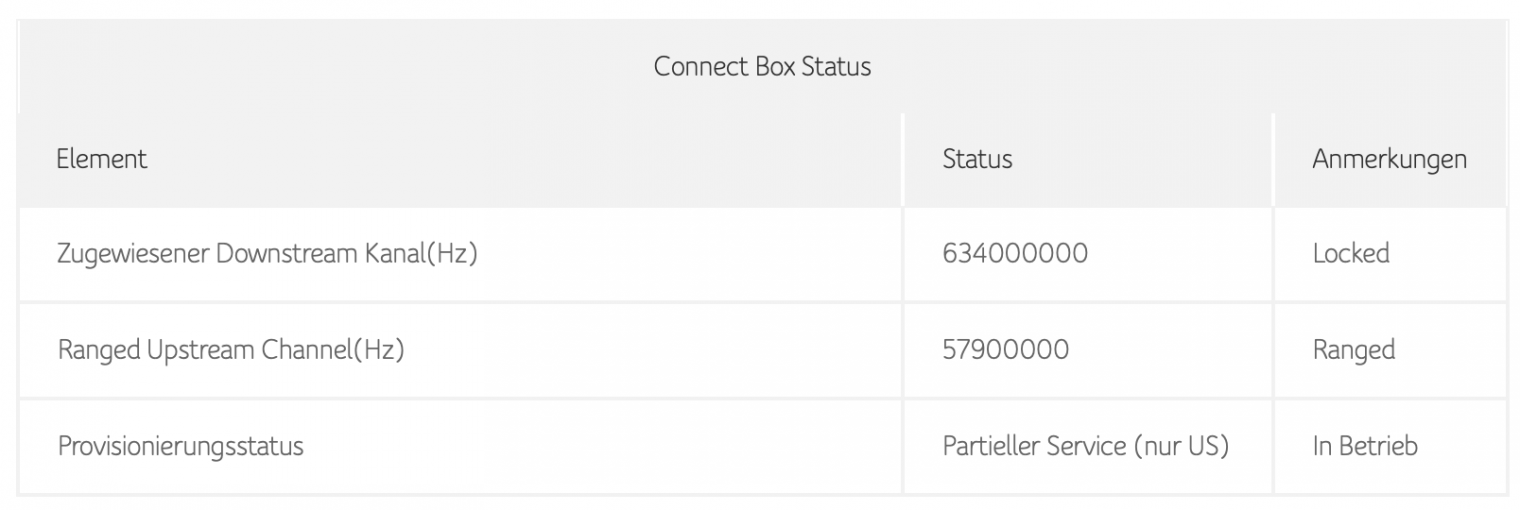The width and height of the screenshot is (1520, 510).
Task: Select the "Anmerkungen" column header
Action: tap(1389, 159)
